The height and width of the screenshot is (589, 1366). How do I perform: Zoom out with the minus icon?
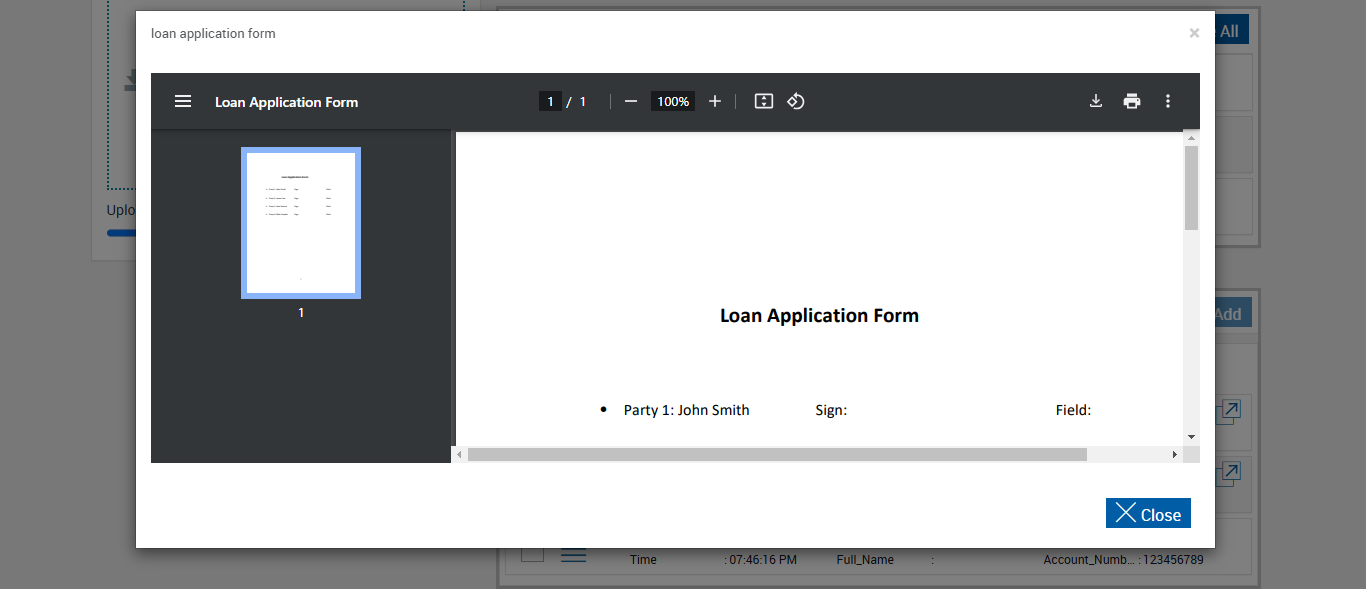[631, 101]
